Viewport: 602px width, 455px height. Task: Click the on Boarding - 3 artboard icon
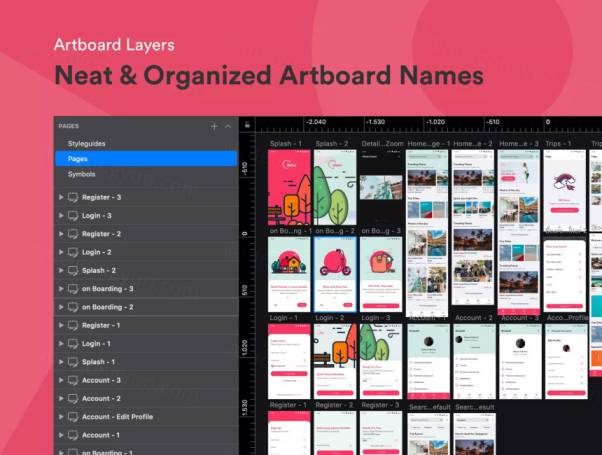(x=72, y=289)
